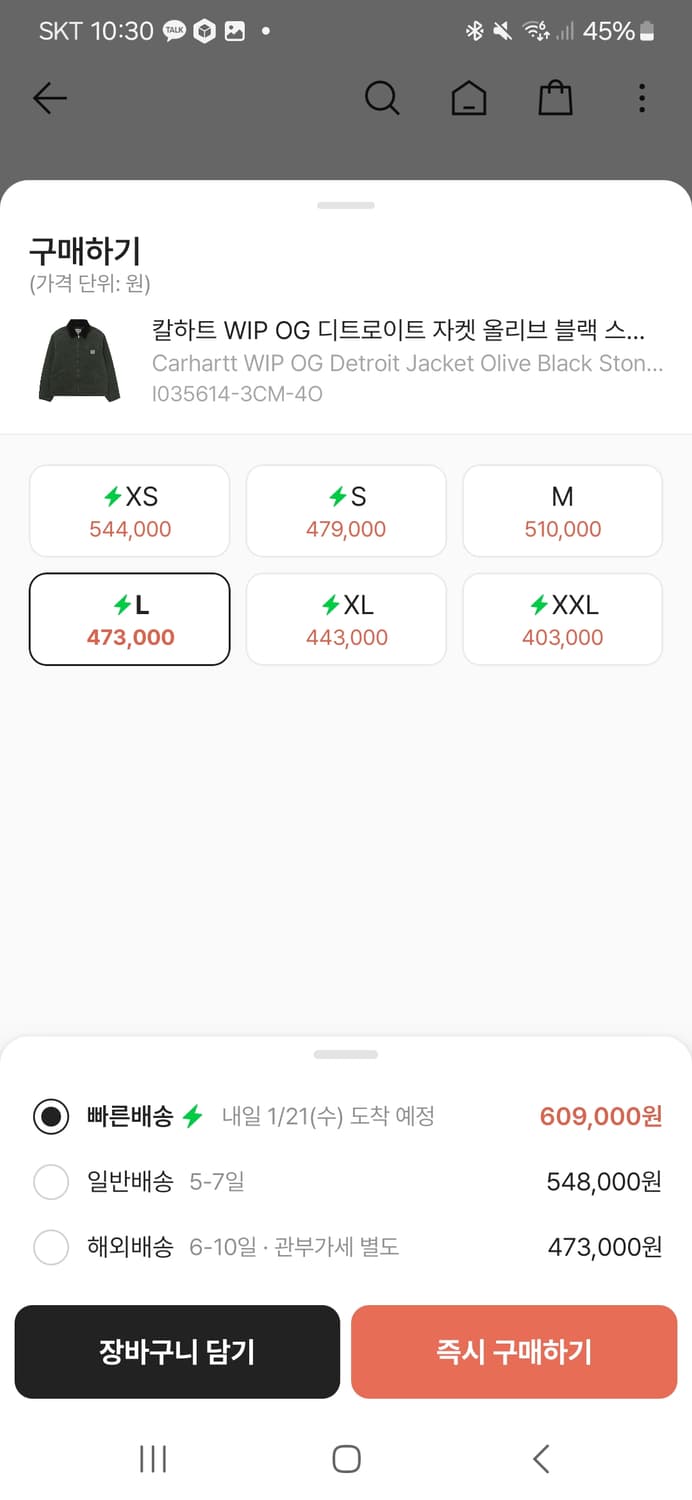This screenshot has width=692, height=1500.
Task: Open the shopping bag icon
Action: pos(555,98)
